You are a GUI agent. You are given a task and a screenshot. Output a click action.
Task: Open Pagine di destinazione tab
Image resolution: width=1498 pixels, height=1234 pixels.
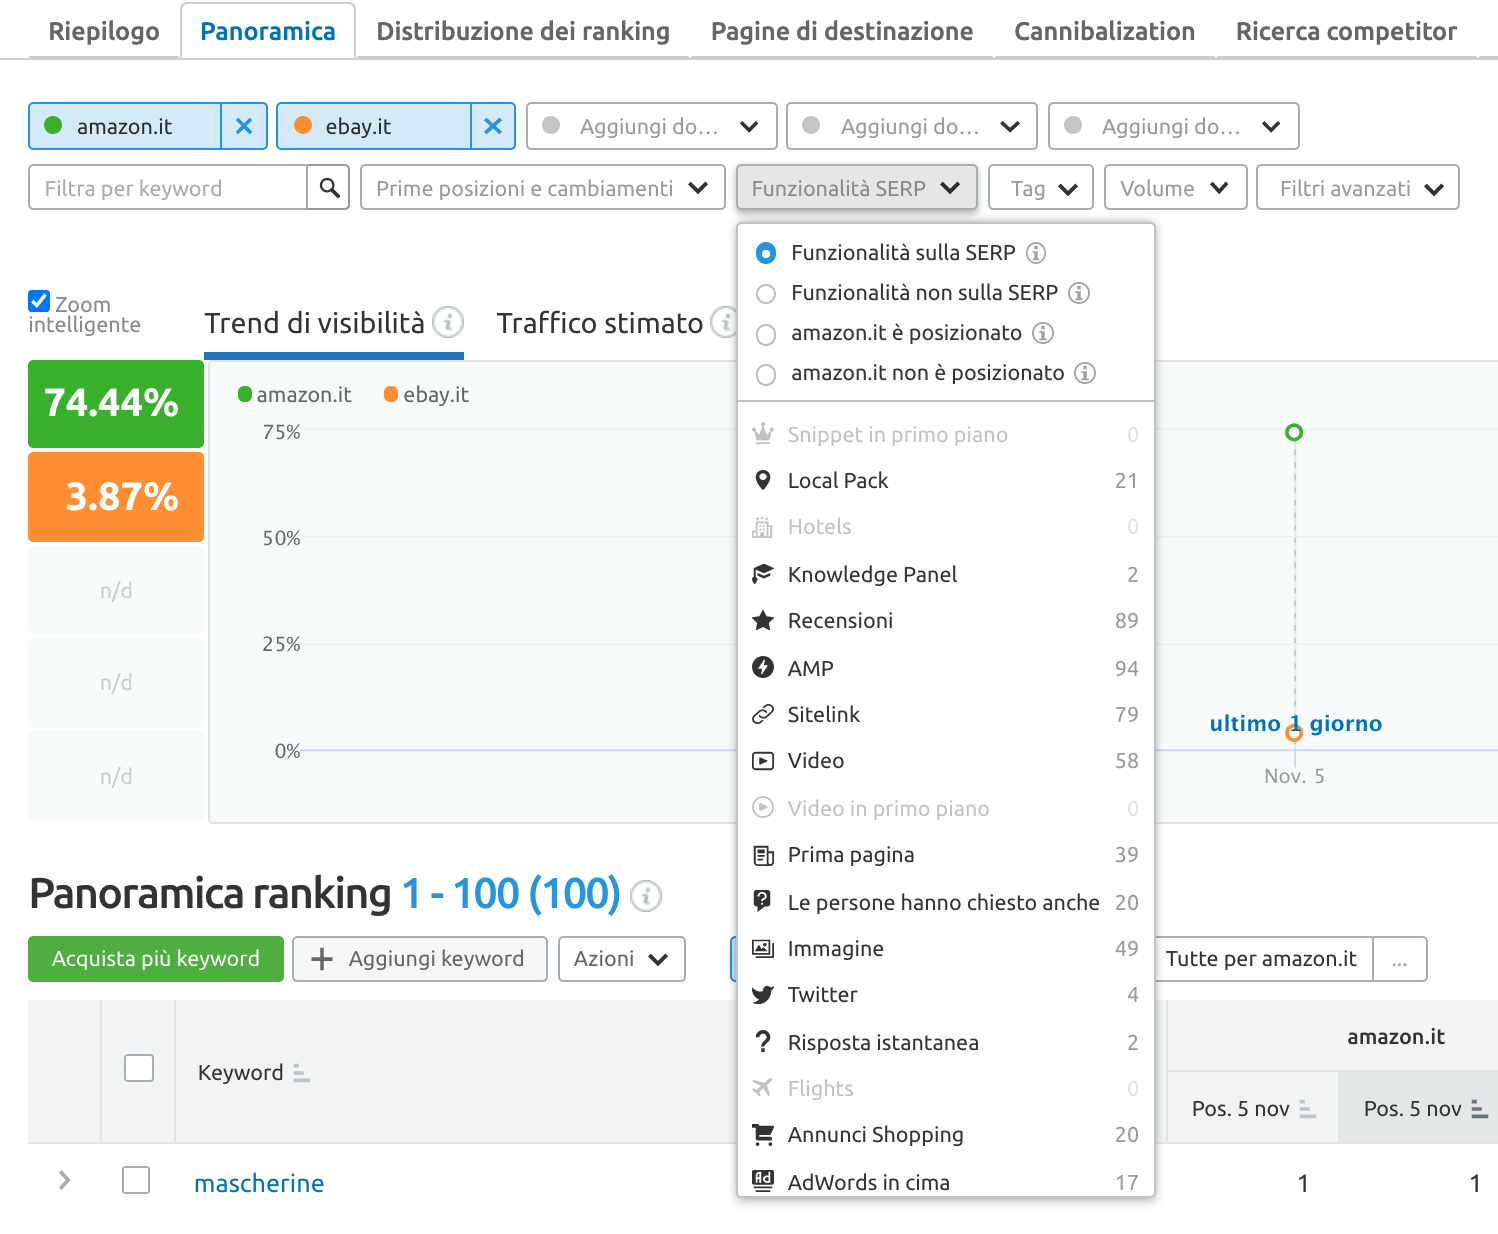[x=842, y=31]
